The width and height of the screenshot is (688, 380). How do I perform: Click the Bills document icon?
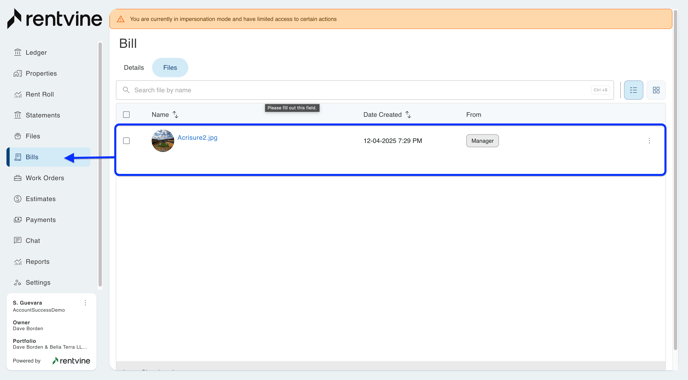pos(18,157)
